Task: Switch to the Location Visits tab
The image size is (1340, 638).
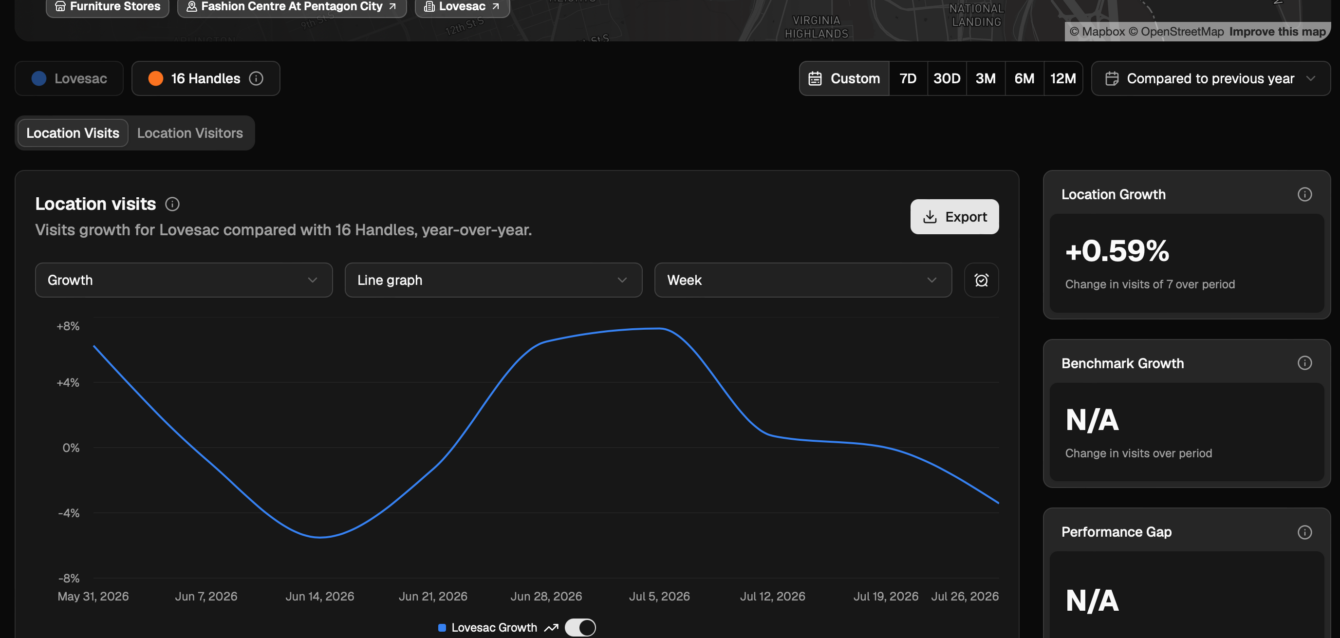Action: click(73, 133)
